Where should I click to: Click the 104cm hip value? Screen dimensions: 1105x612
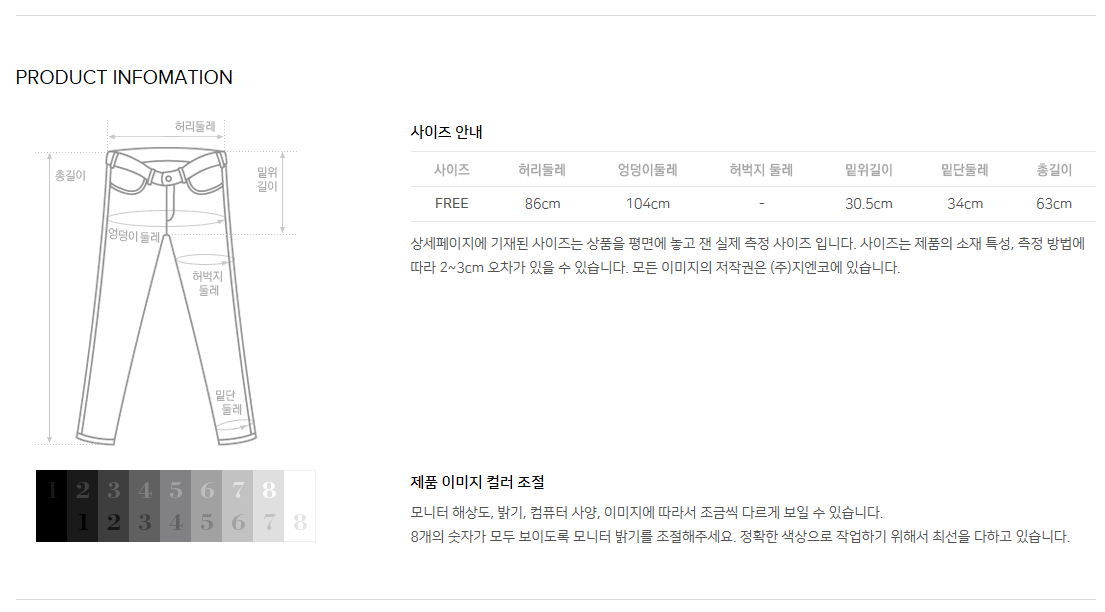pos(647,204)
